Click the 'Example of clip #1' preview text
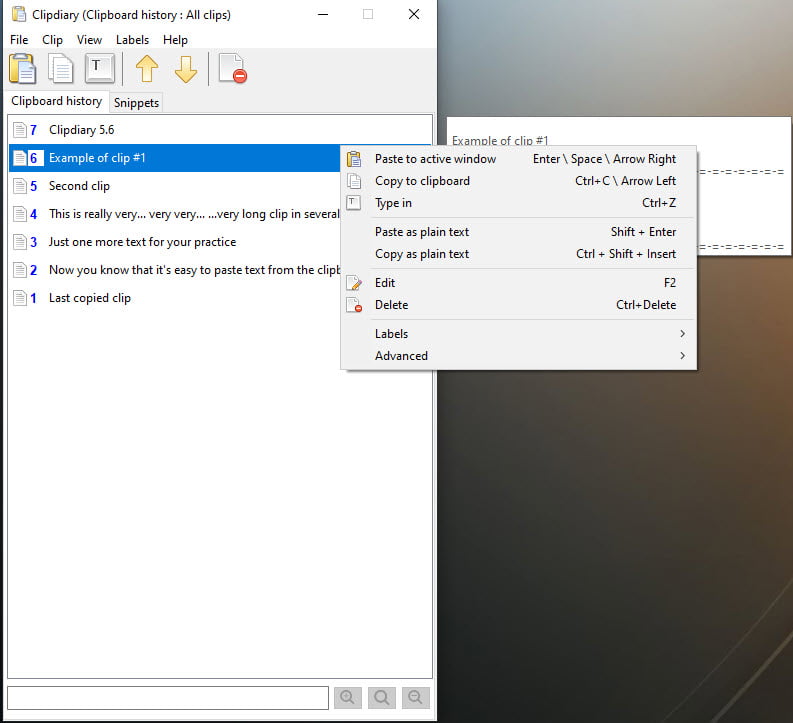 click(x=500, y=140)
